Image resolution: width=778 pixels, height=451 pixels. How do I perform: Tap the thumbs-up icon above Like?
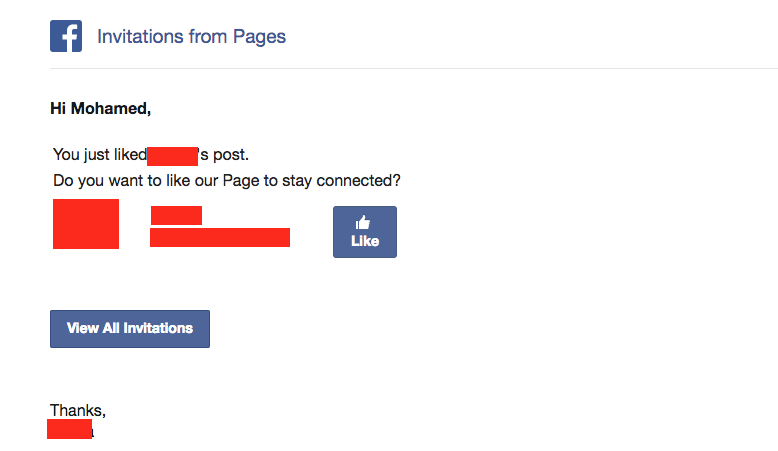(363, 222)
